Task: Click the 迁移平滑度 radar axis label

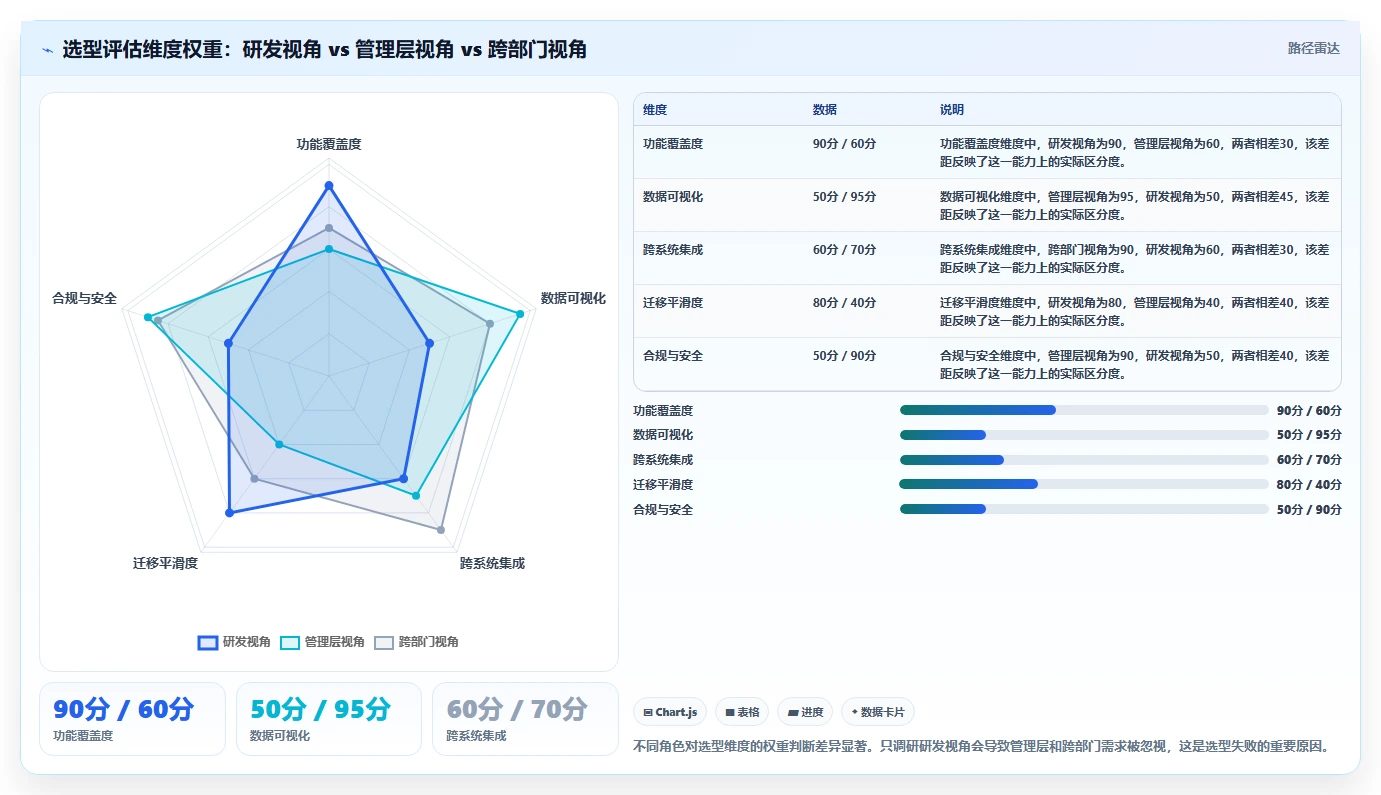Action: coord(165,563)
